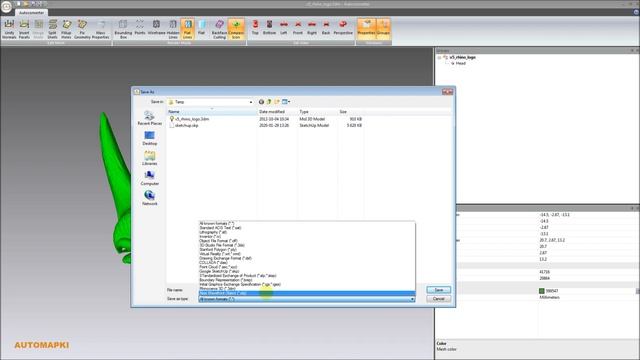Open Computer in the dialog sidebar
This screenshot has height=360, width=640.
pyautogui.click(x=149, y=178)
